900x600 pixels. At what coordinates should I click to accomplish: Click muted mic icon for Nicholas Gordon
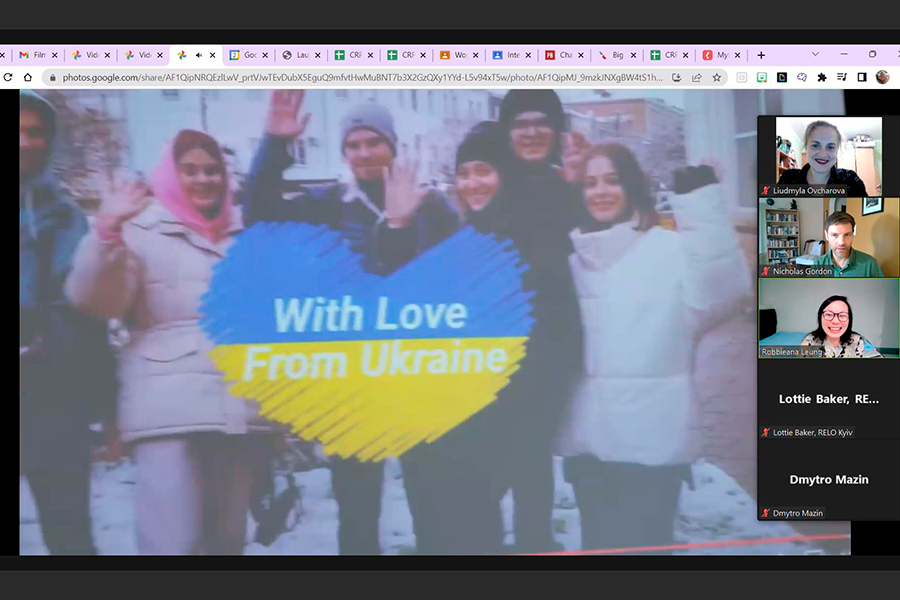pyautogui.click(x=766, y=271)
